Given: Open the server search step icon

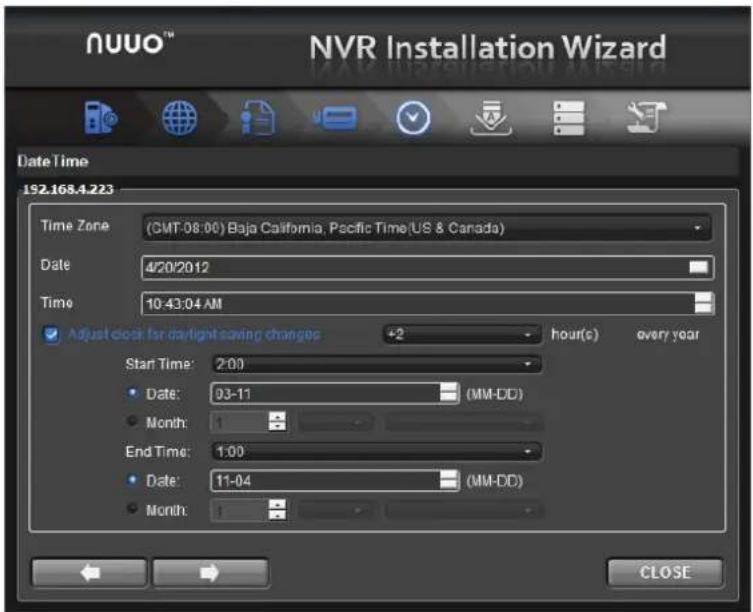Looking at the screenshot, I should click(x=100, y=117).
